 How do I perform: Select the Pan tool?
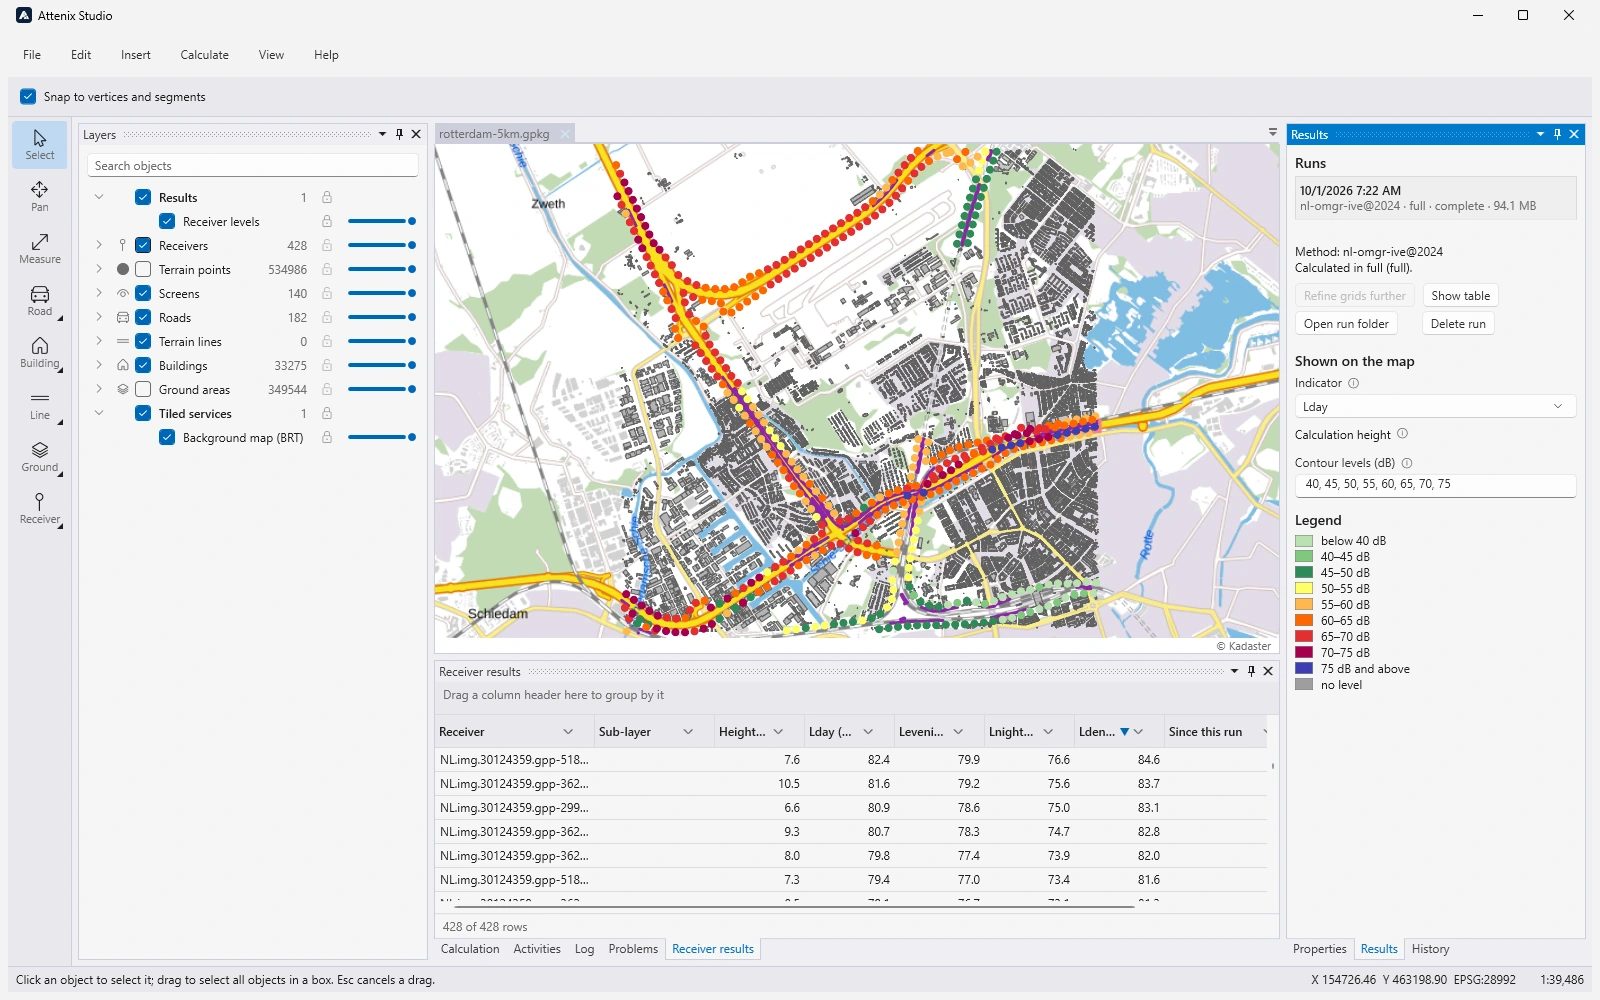(40, 197)
